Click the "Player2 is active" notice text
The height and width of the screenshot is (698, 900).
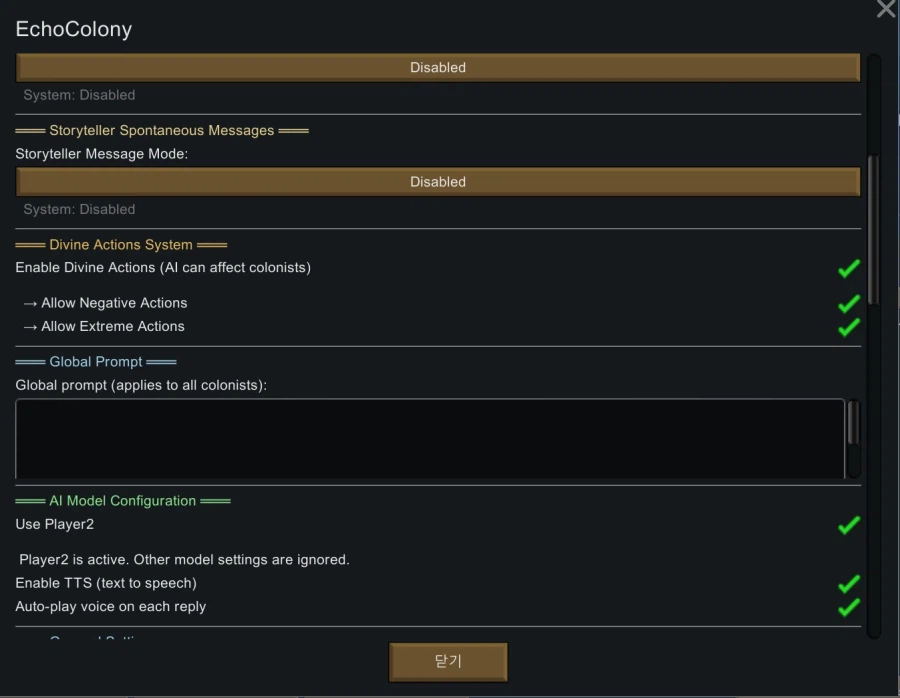[x=184, y=560]
